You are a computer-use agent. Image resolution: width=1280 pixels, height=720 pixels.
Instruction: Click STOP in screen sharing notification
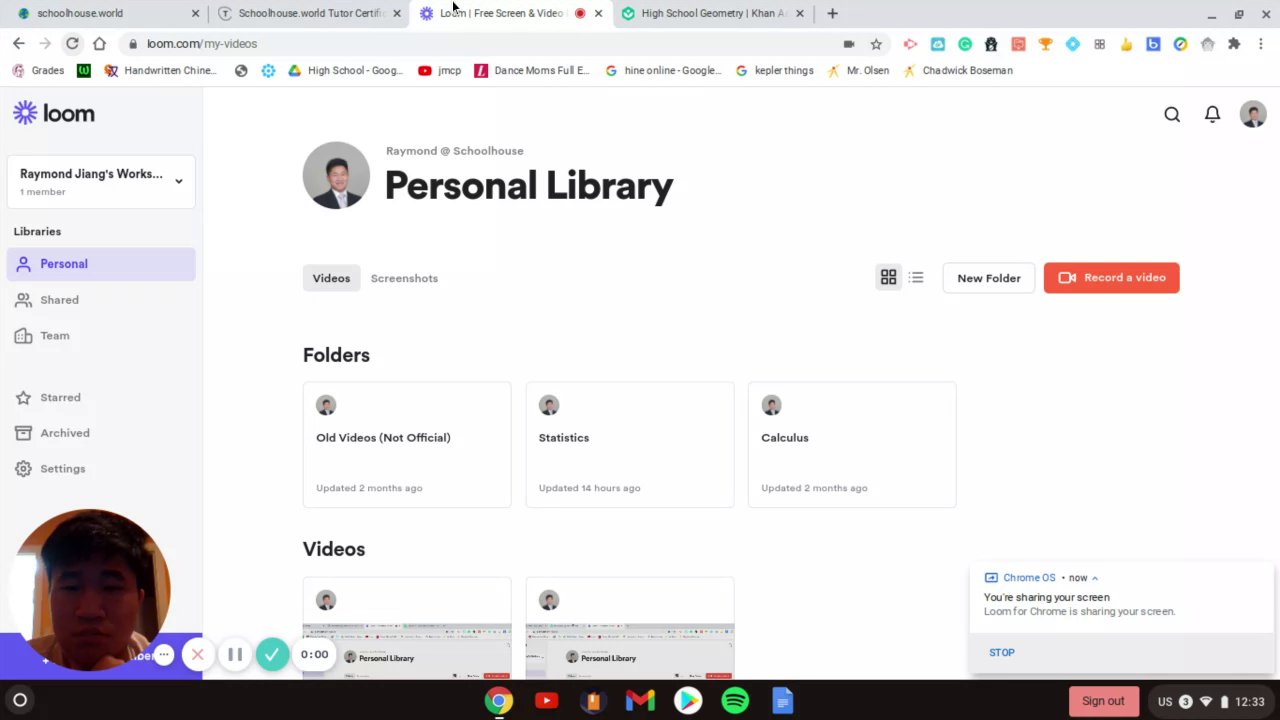coord(1002,652)
